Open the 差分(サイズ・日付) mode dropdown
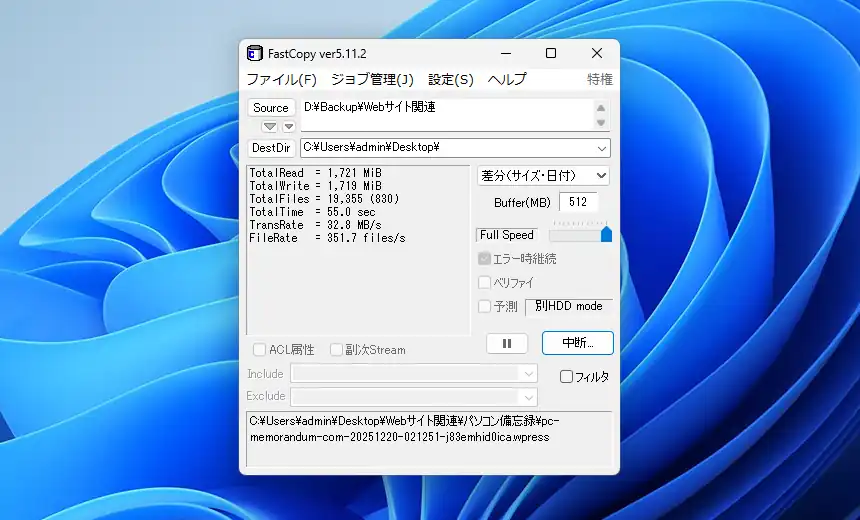 click(x=543, y=176)
